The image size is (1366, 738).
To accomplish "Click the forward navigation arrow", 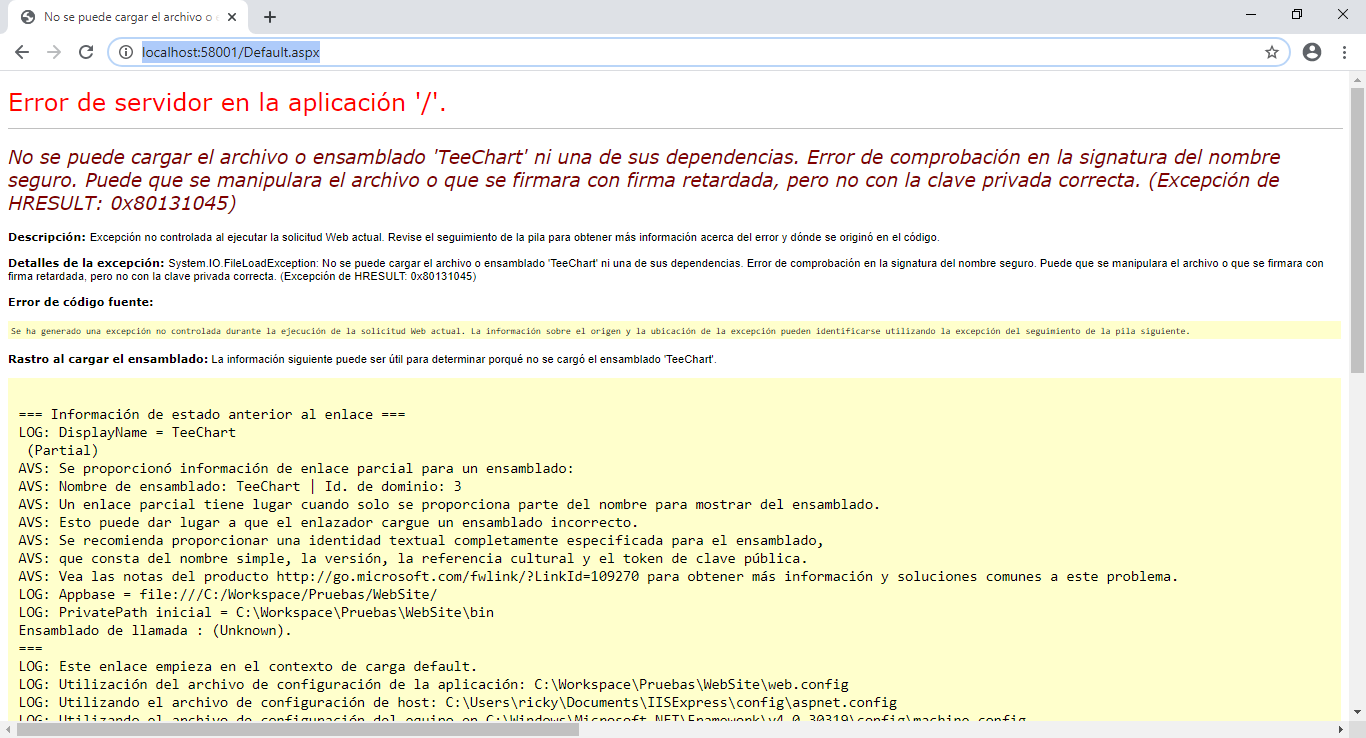I will pos(54,52).
